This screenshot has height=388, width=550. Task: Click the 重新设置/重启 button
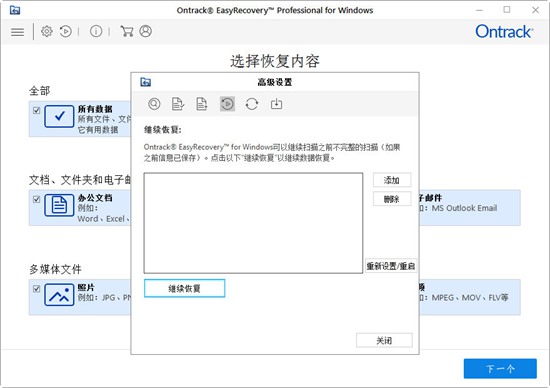(x=391, y=266)
